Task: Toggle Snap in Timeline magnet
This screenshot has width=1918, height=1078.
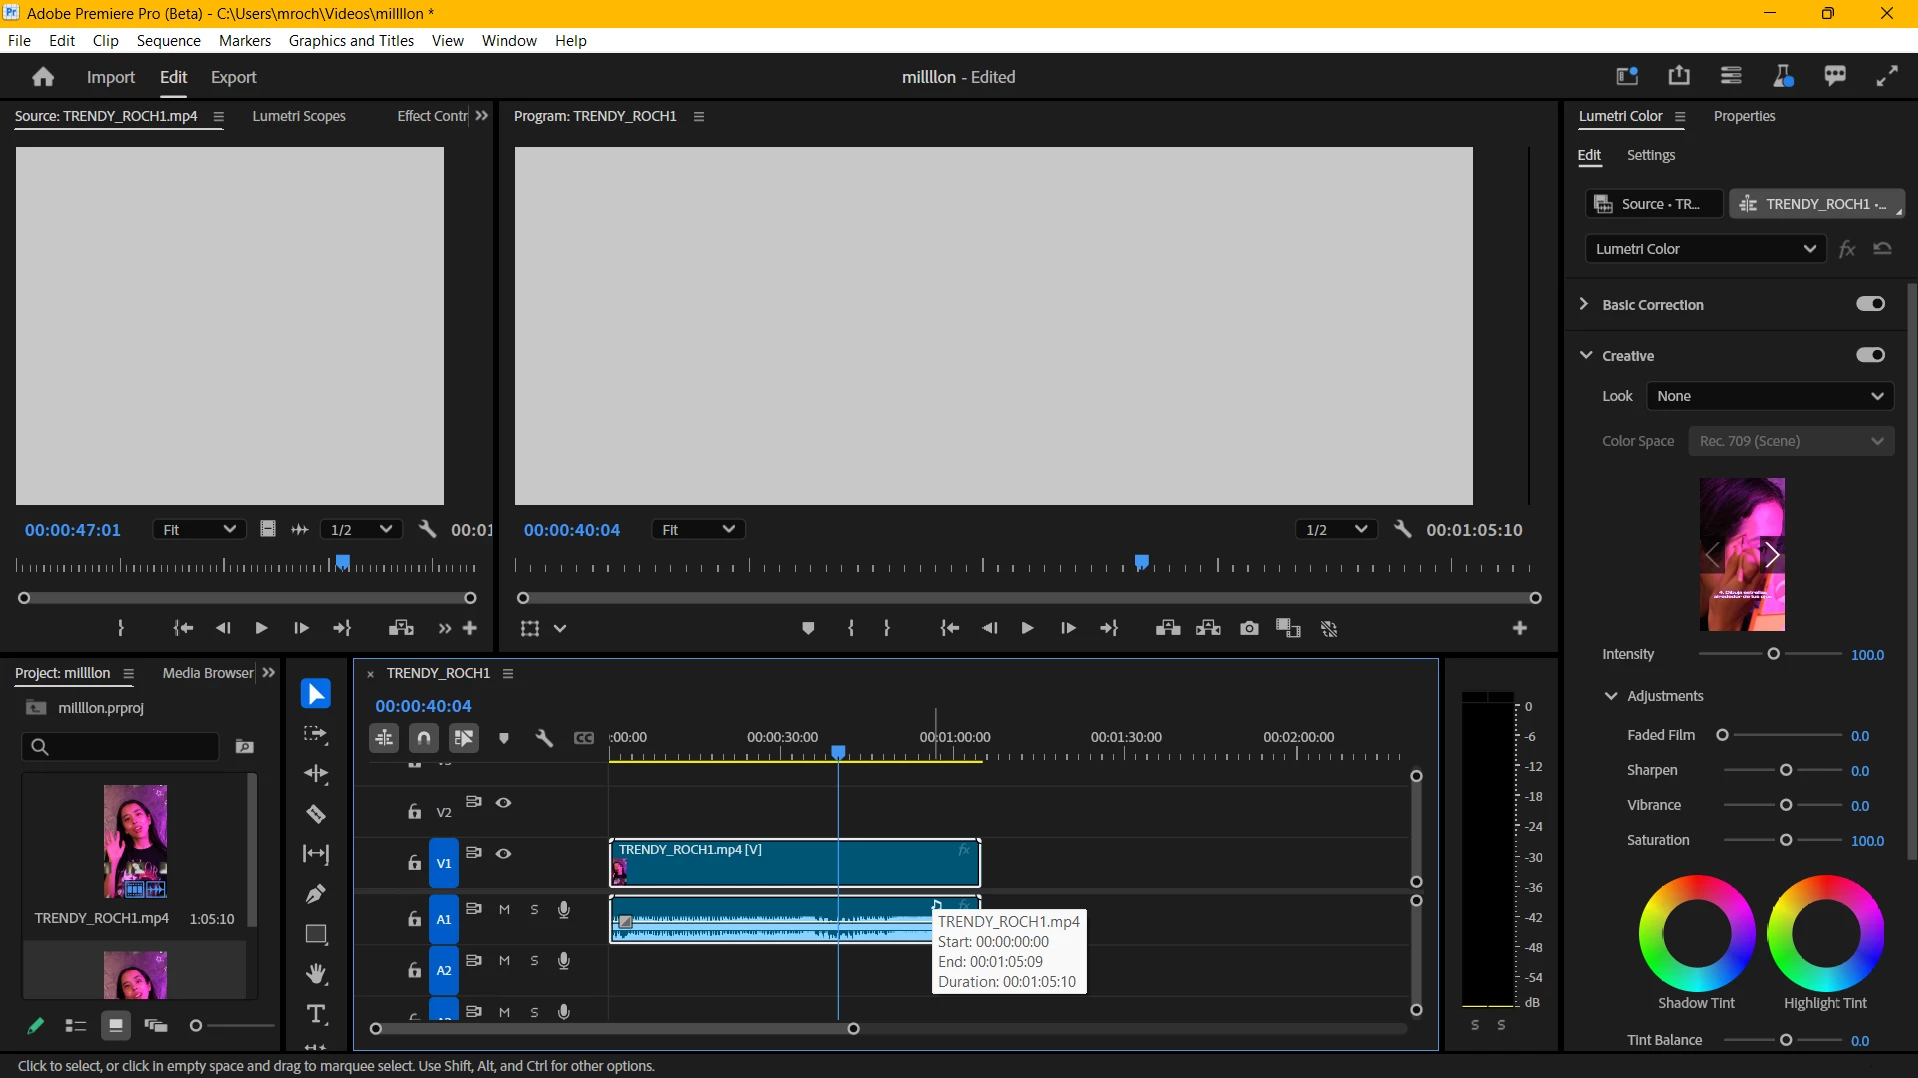Action: [424, 738]
